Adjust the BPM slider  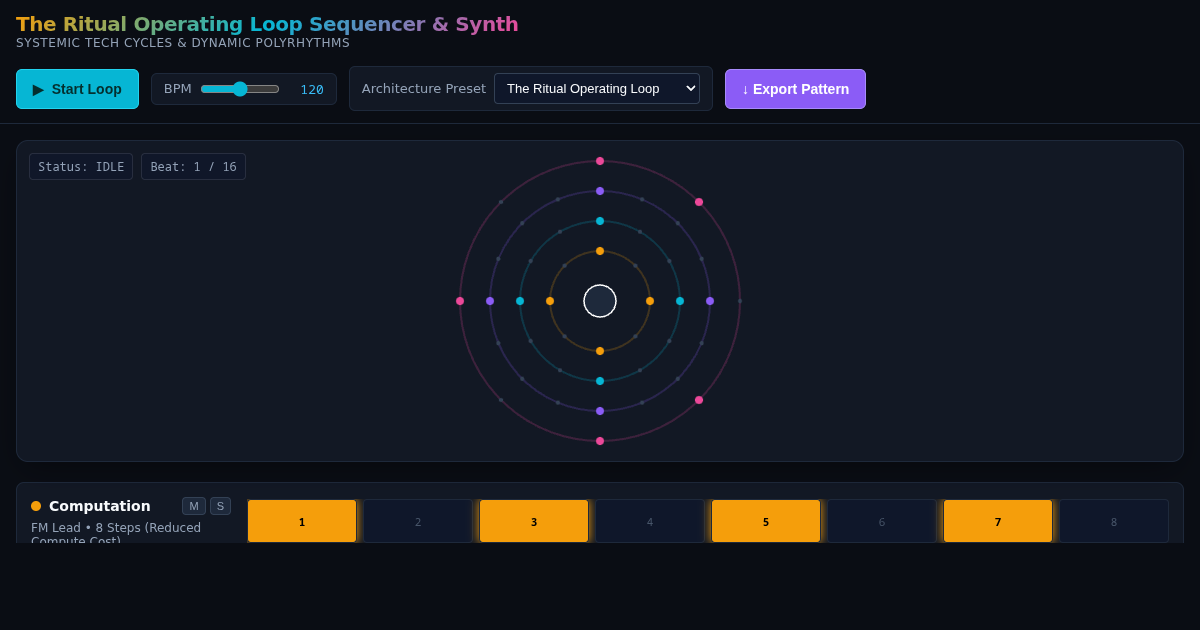(240, 89)
